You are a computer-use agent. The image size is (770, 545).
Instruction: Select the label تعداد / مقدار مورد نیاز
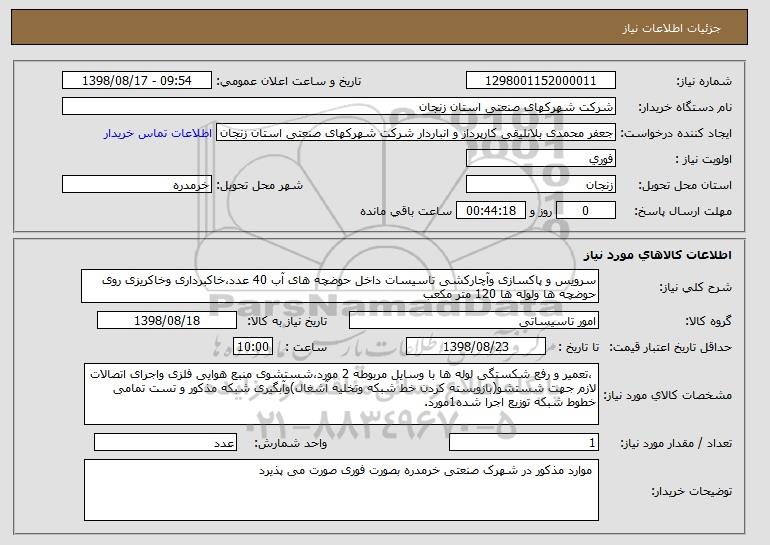pos(676,443)
